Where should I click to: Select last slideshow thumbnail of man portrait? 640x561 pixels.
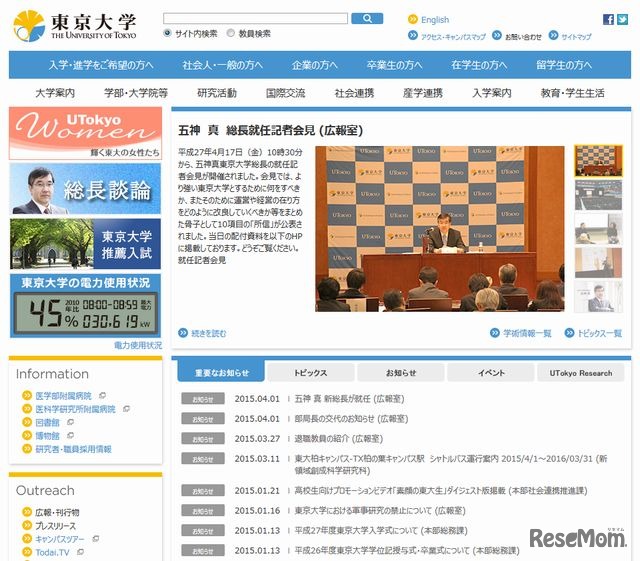(598, 297)
